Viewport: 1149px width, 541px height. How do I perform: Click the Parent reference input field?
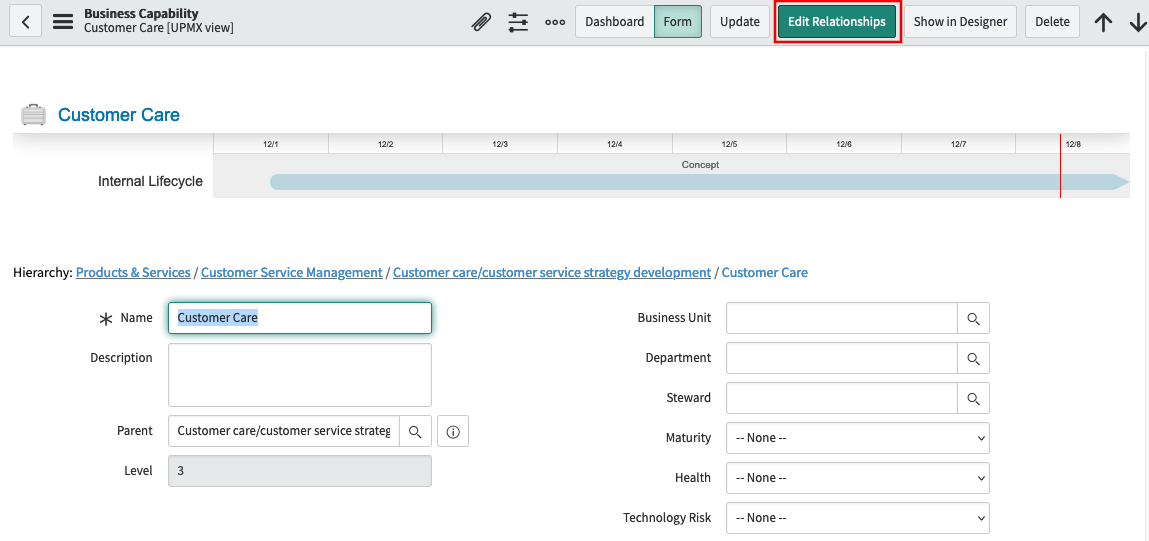click(284, 431)
